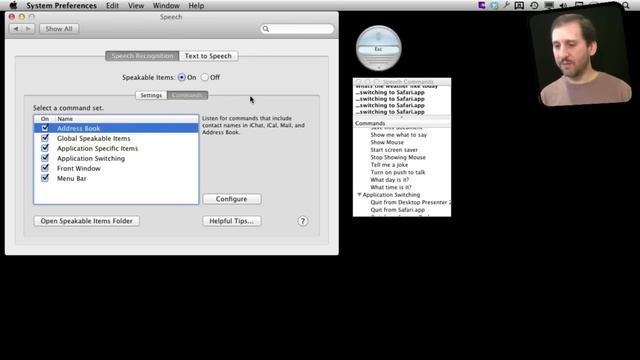Click the On column header
Screen dimensions: 640x360
(45, 119)
